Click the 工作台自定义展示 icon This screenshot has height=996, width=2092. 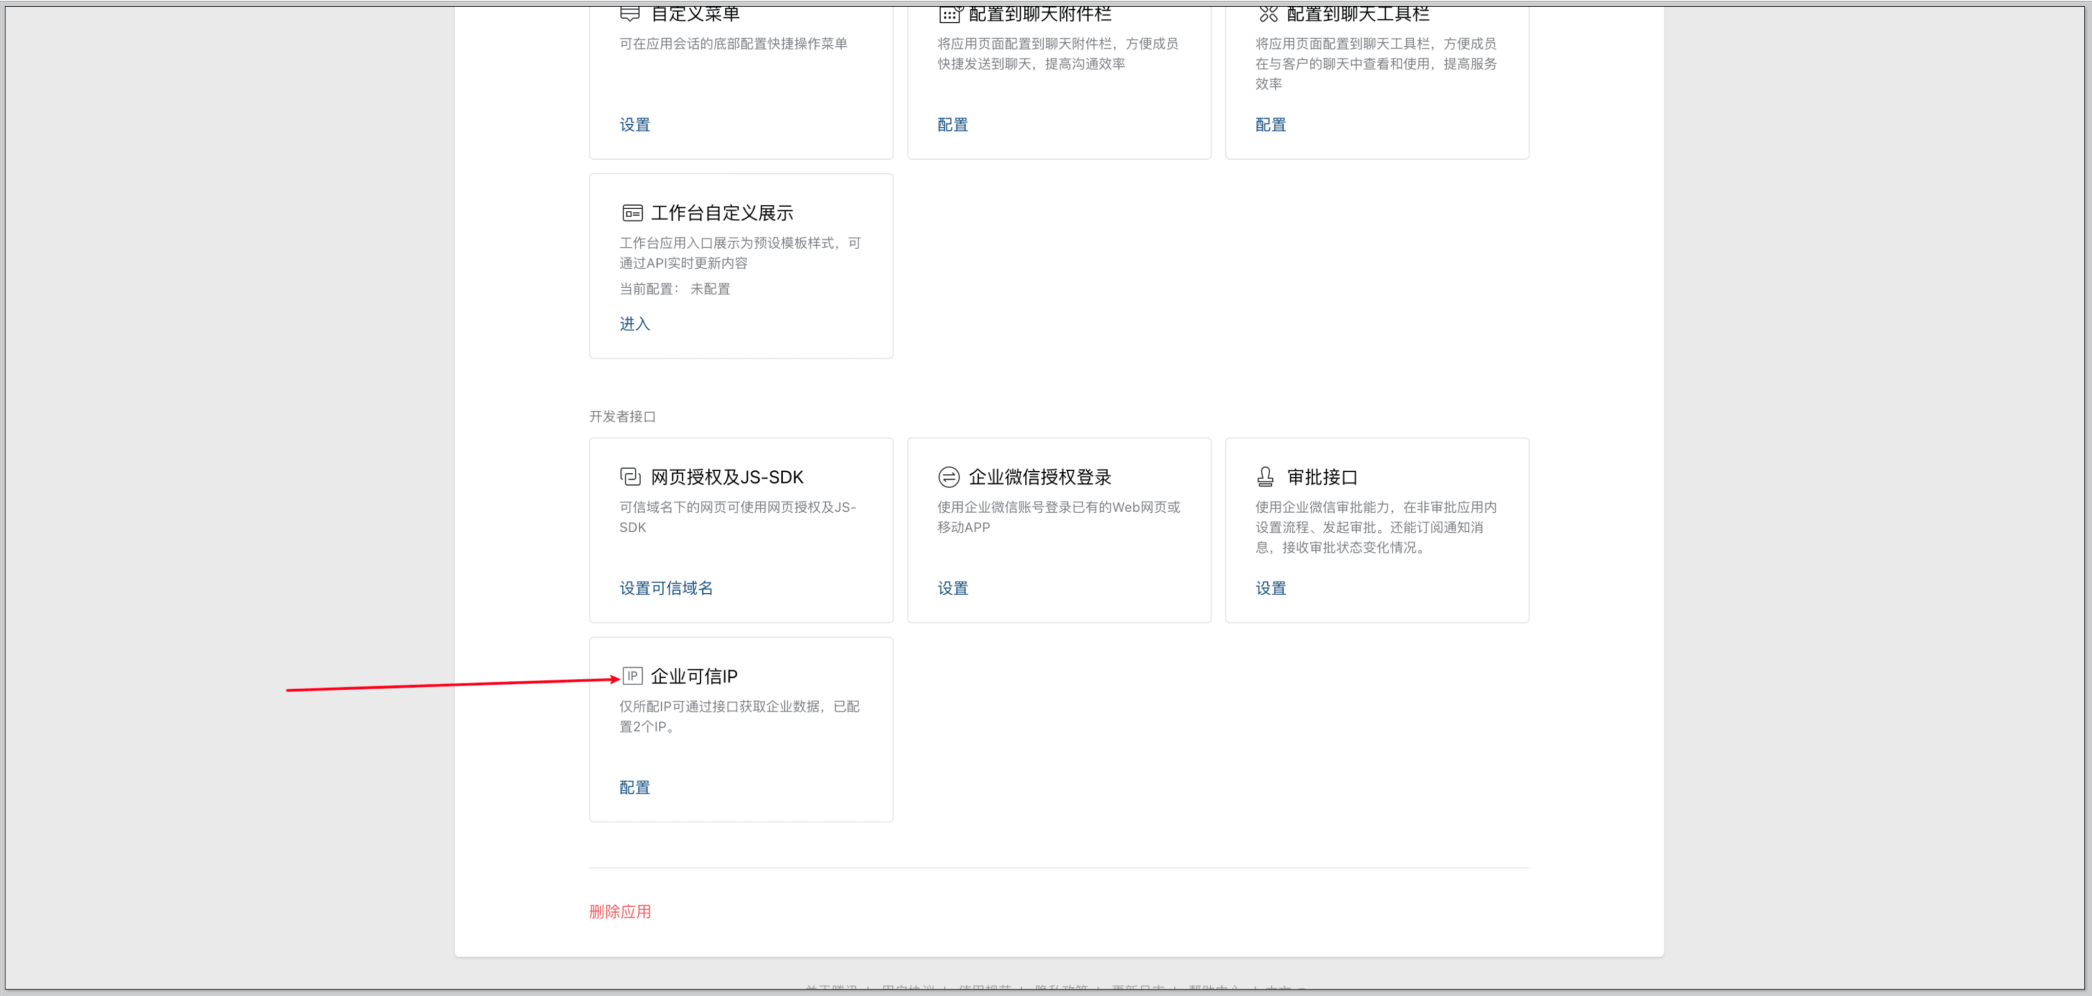click(x=632, y=213)
